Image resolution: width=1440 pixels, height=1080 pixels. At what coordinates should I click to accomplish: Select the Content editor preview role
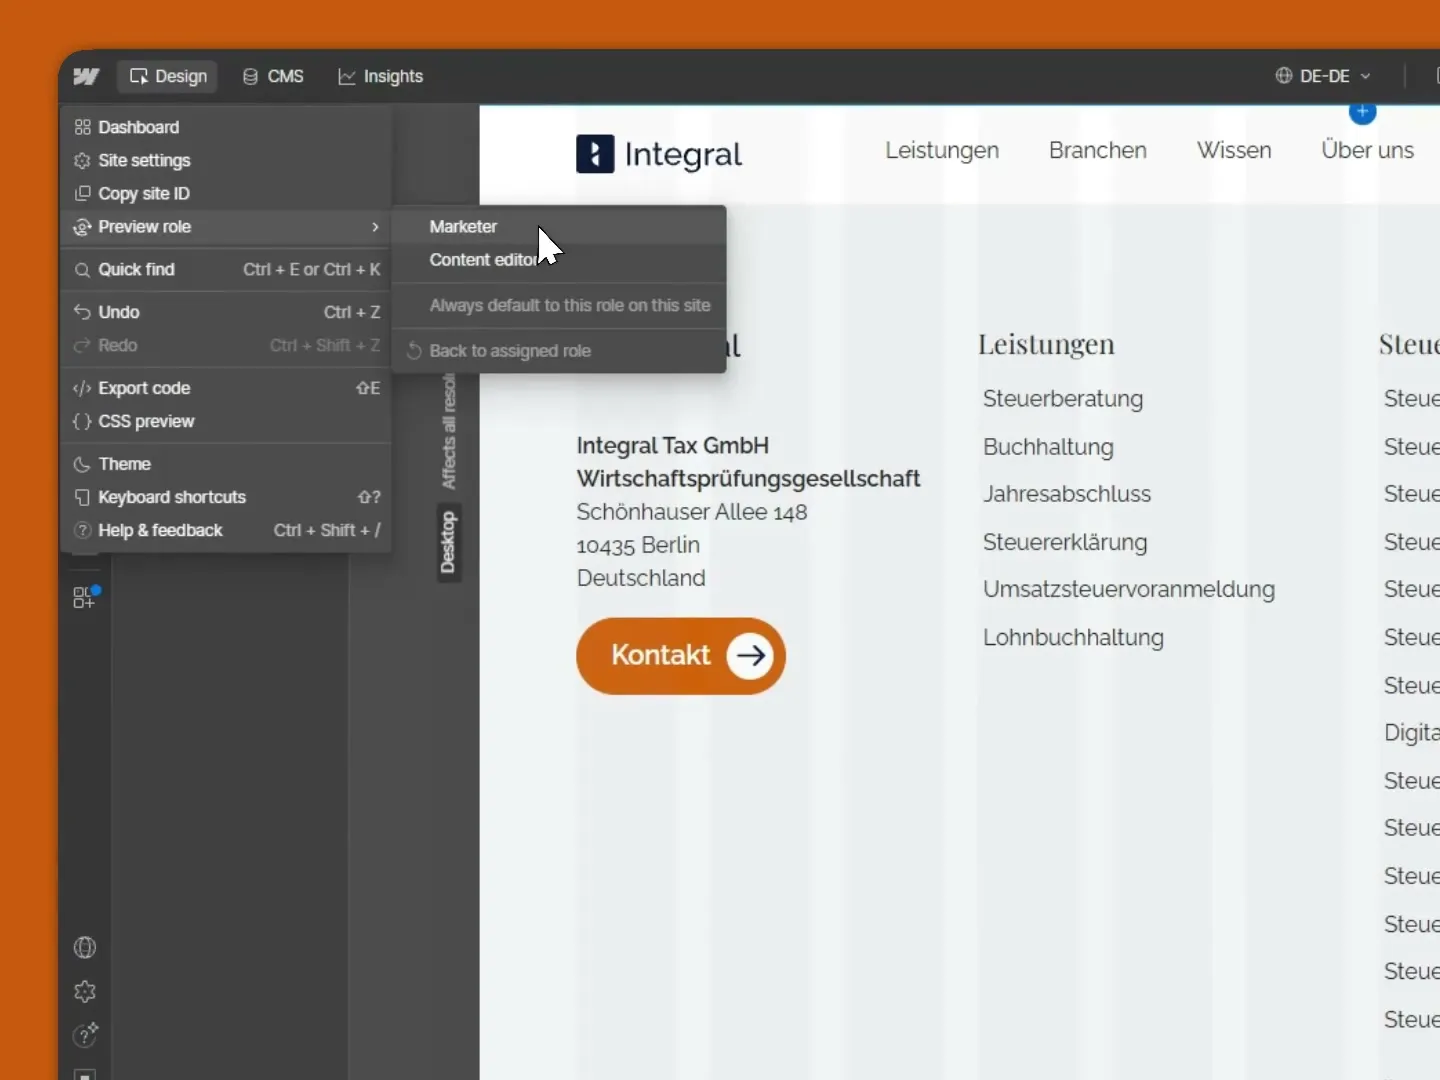559,260
